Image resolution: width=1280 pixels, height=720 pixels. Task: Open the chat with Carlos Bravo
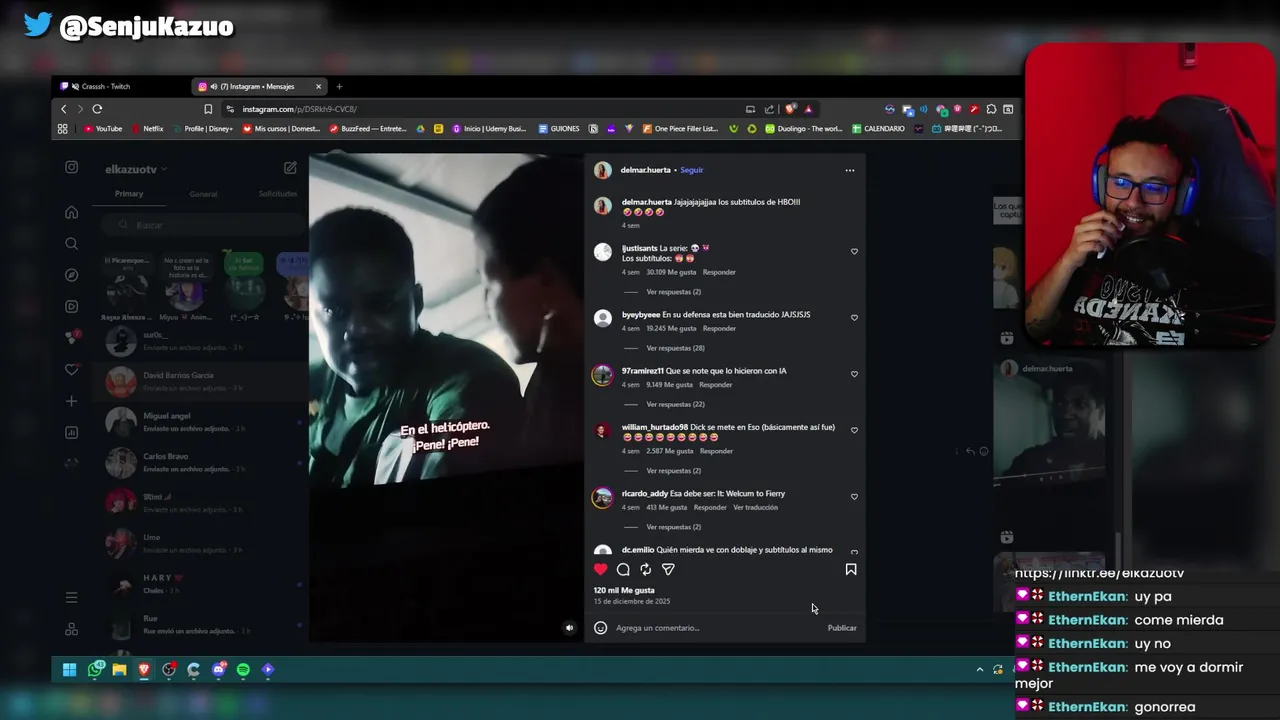pyautogui.click(x=205, y=462)
